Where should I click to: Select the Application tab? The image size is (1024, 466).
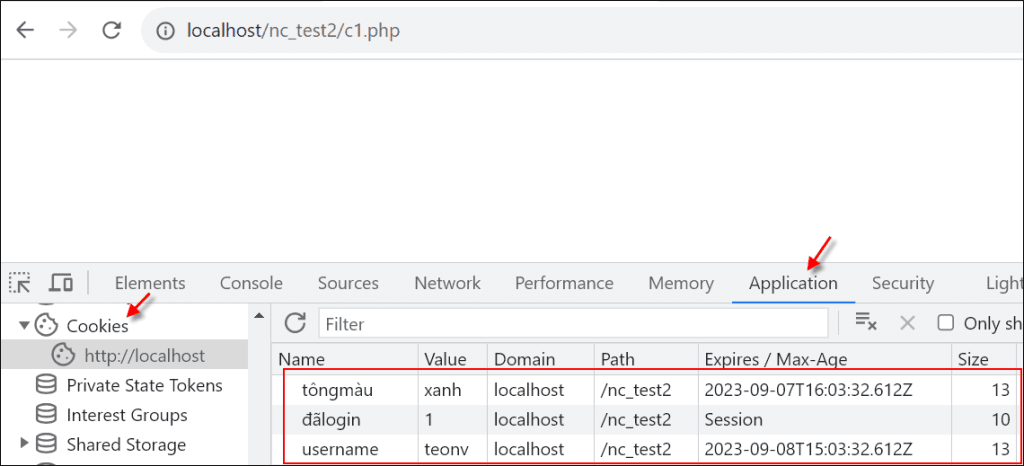click(x=793, y=283)
